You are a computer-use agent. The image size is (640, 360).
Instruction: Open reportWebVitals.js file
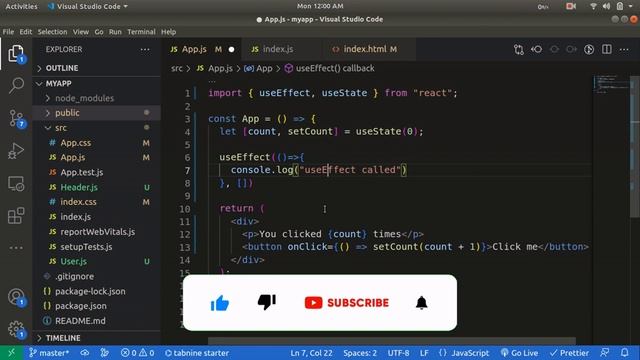click(98, 232)
